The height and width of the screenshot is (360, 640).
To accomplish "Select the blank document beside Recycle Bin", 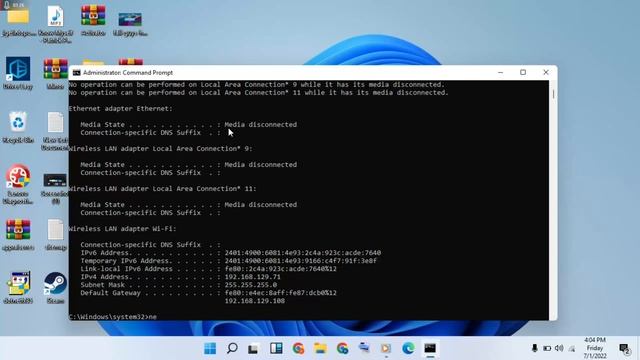I will tap(56, 131).
